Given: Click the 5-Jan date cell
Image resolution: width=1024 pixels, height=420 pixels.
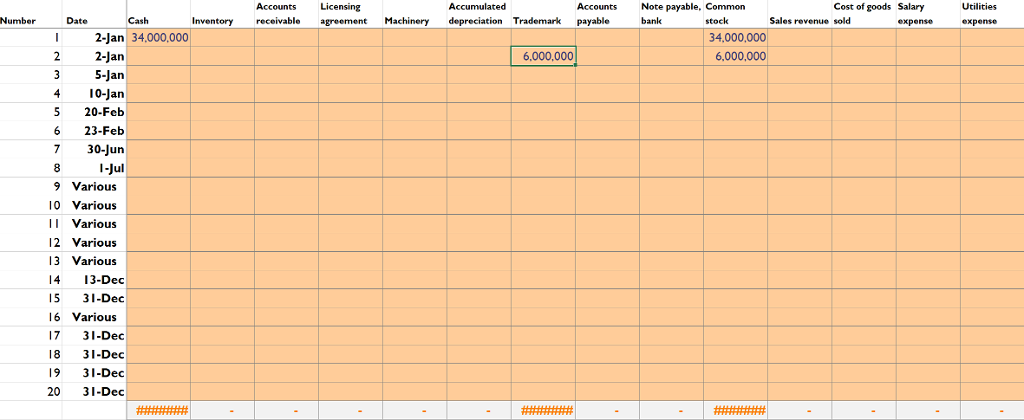Looking at the screenshot, I should coord(95,75).
